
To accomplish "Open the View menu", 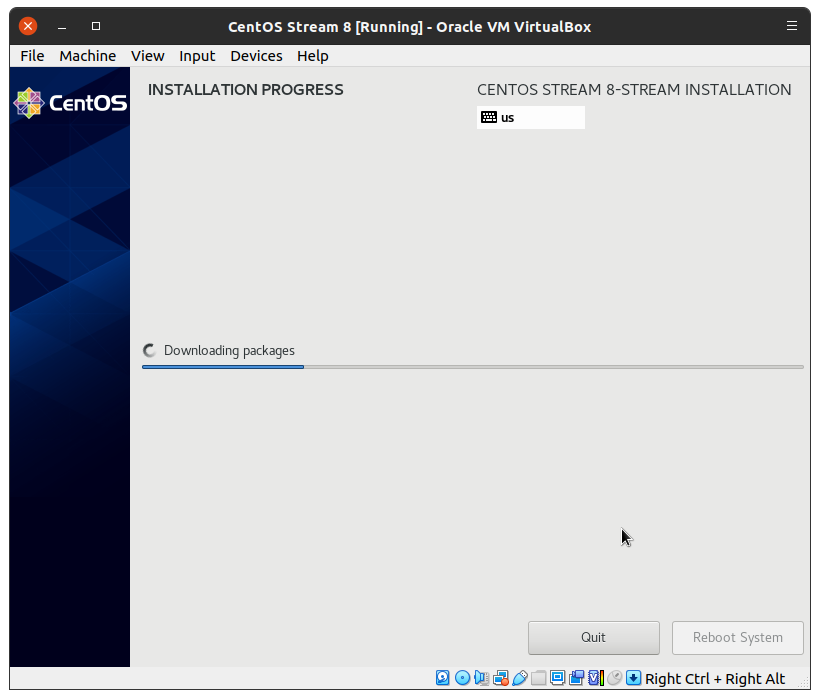I will tap(147, 56).
